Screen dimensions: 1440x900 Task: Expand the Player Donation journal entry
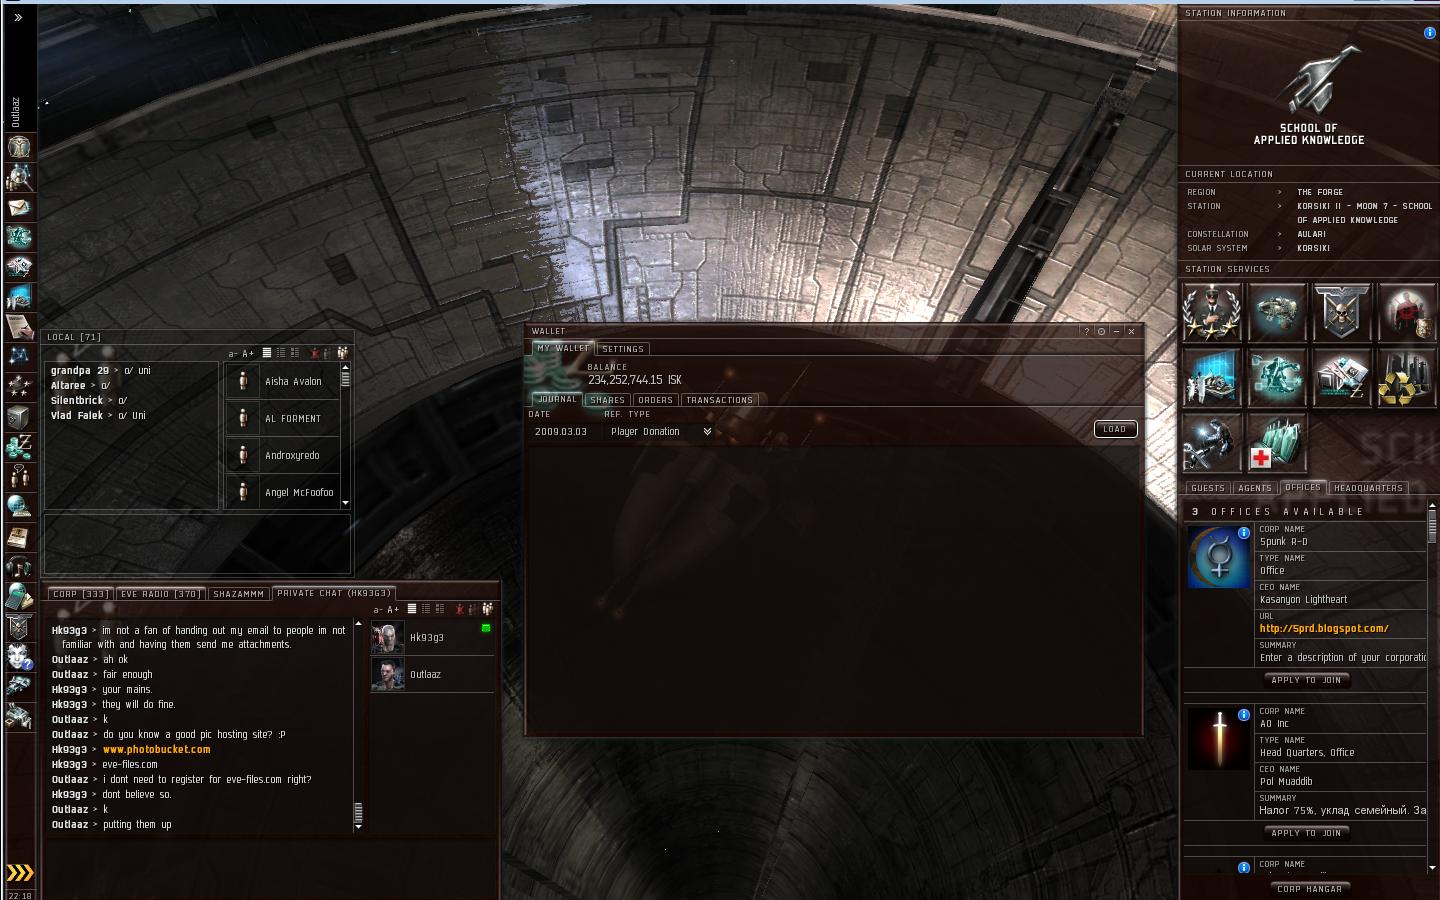707,432
